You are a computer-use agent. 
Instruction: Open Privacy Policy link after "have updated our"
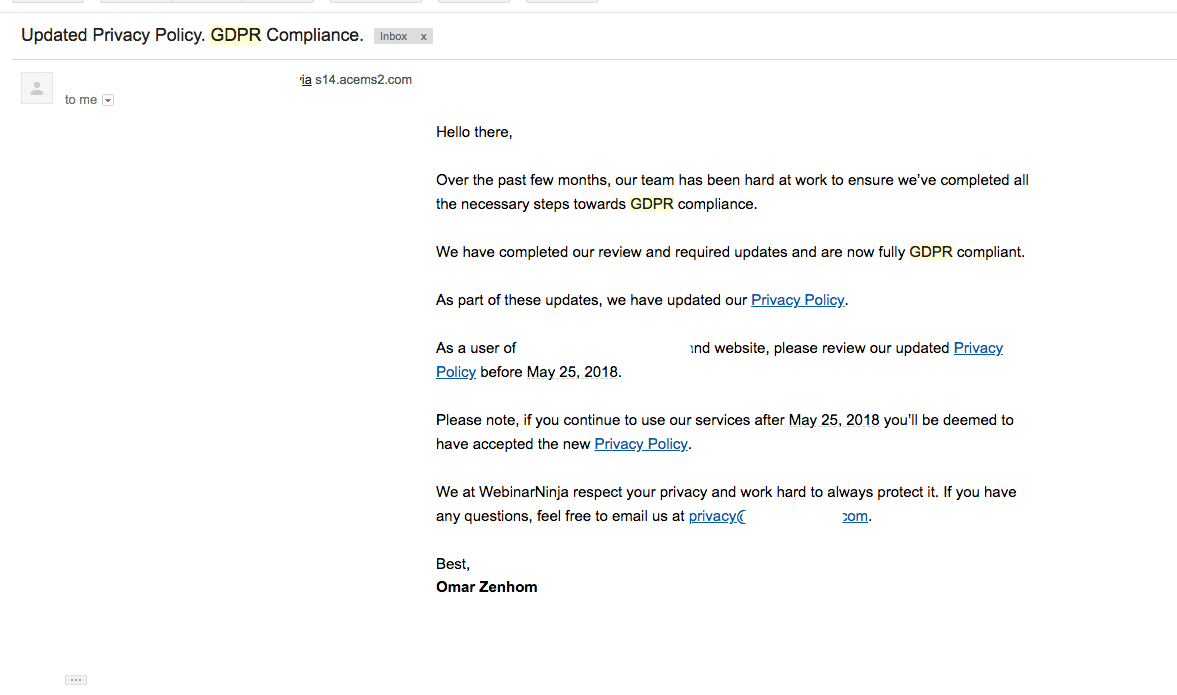797,300
